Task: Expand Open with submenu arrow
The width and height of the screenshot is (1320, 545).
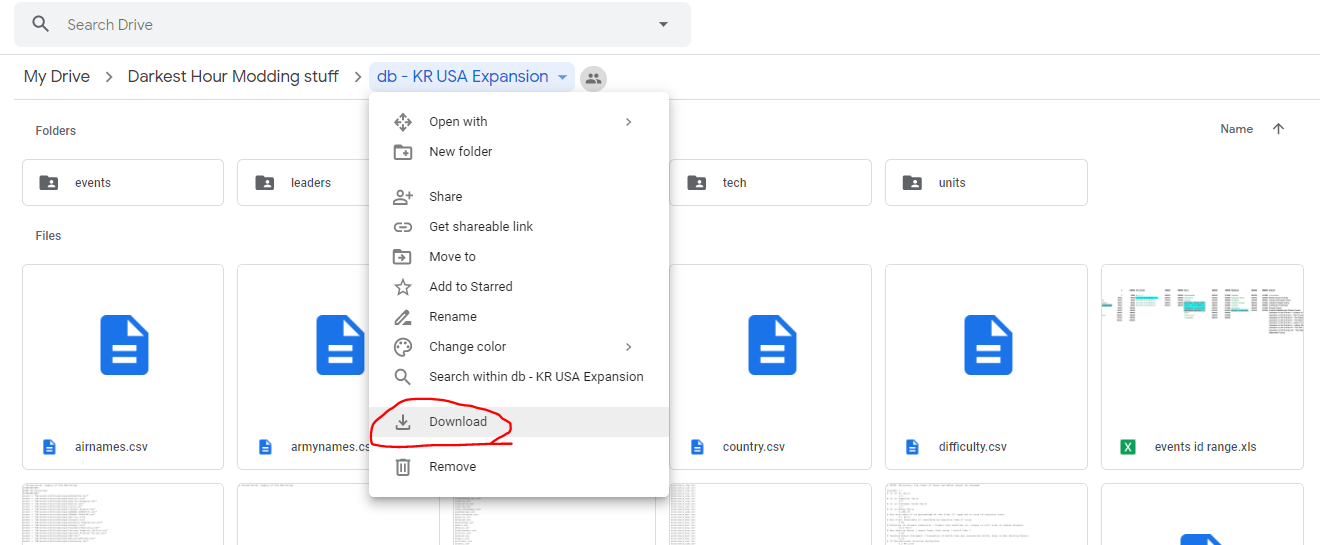Action: point(629,122)
